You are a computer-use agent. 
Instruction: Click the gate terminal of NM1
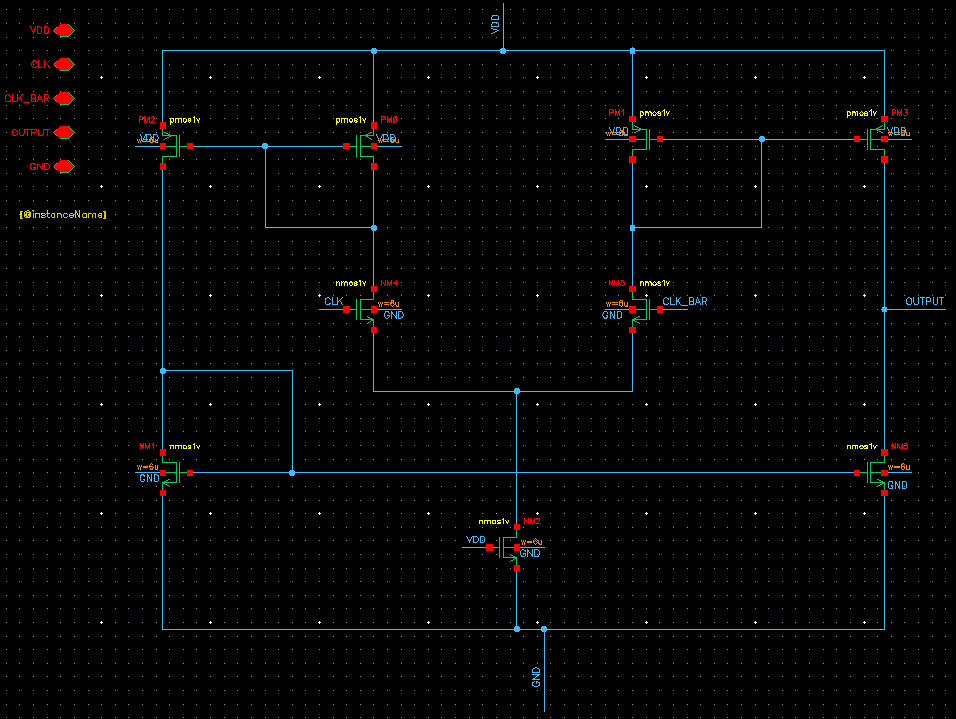(190, 473)
